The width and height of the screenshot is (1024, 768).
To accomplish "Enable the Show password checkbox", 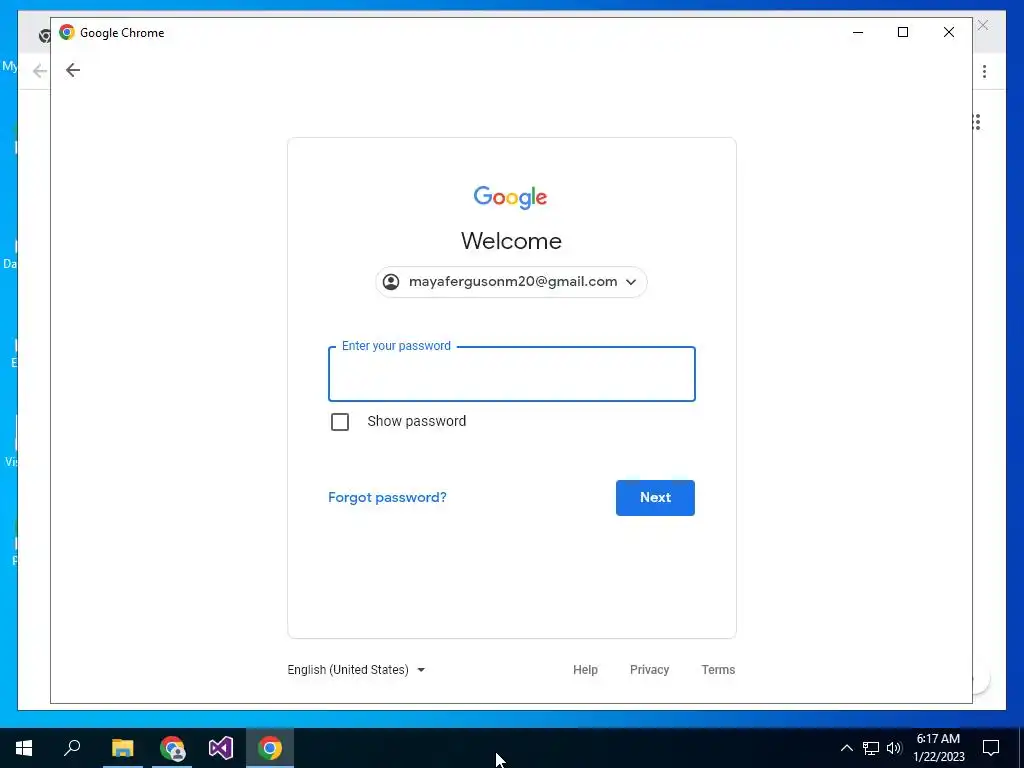I will 340,421.
